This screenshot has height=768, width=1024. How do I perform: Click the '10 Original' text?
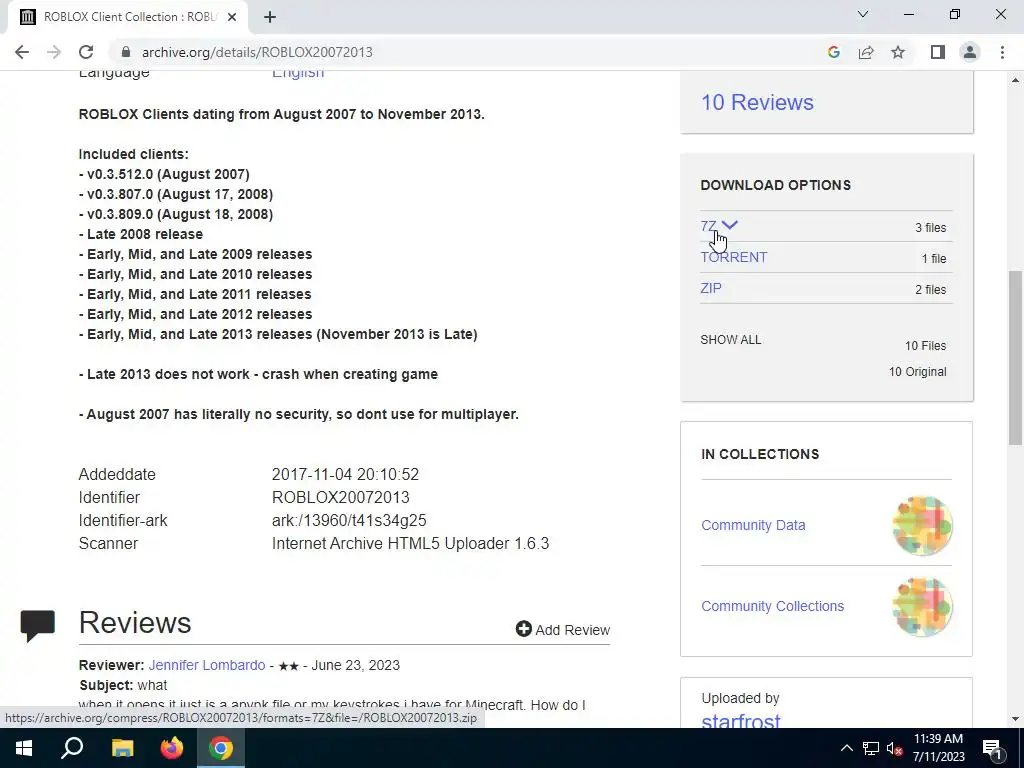(917, 372)
